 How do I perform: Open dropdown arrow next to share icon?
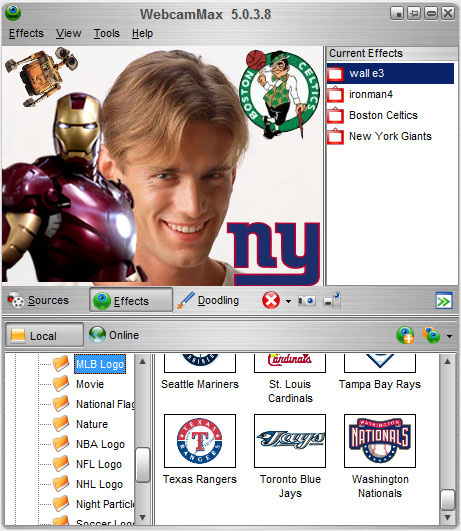tap(449, 336)
